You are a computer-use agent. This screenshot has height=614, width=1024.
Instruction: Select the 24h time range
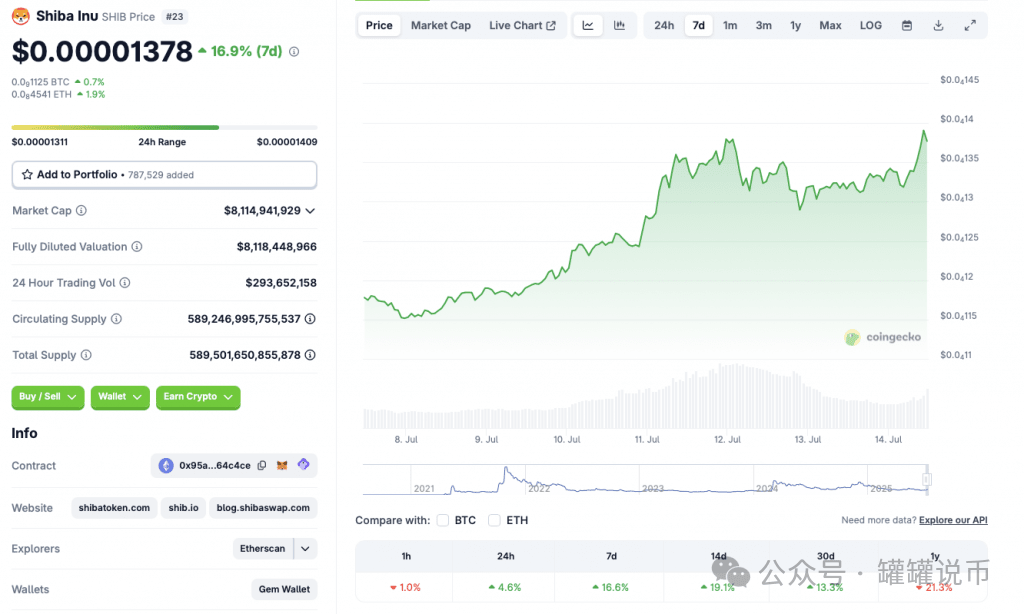point(664,25)
